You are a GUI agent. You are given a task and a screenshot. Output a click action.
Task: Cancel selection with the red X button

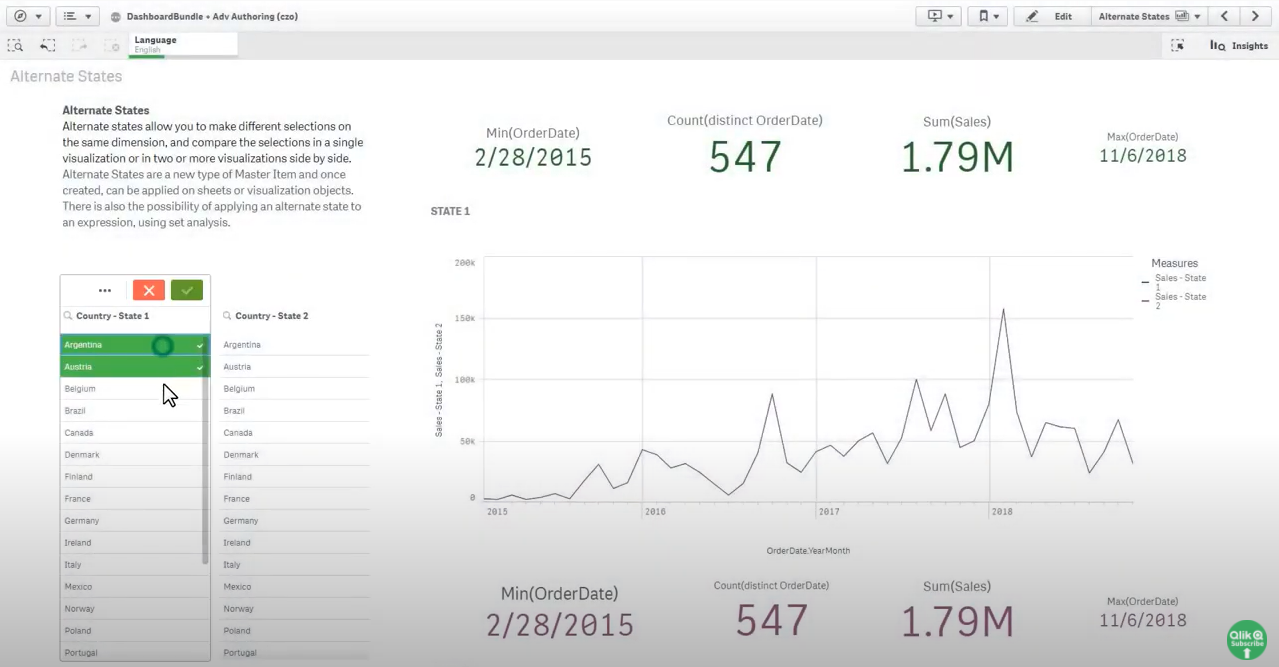148,290
